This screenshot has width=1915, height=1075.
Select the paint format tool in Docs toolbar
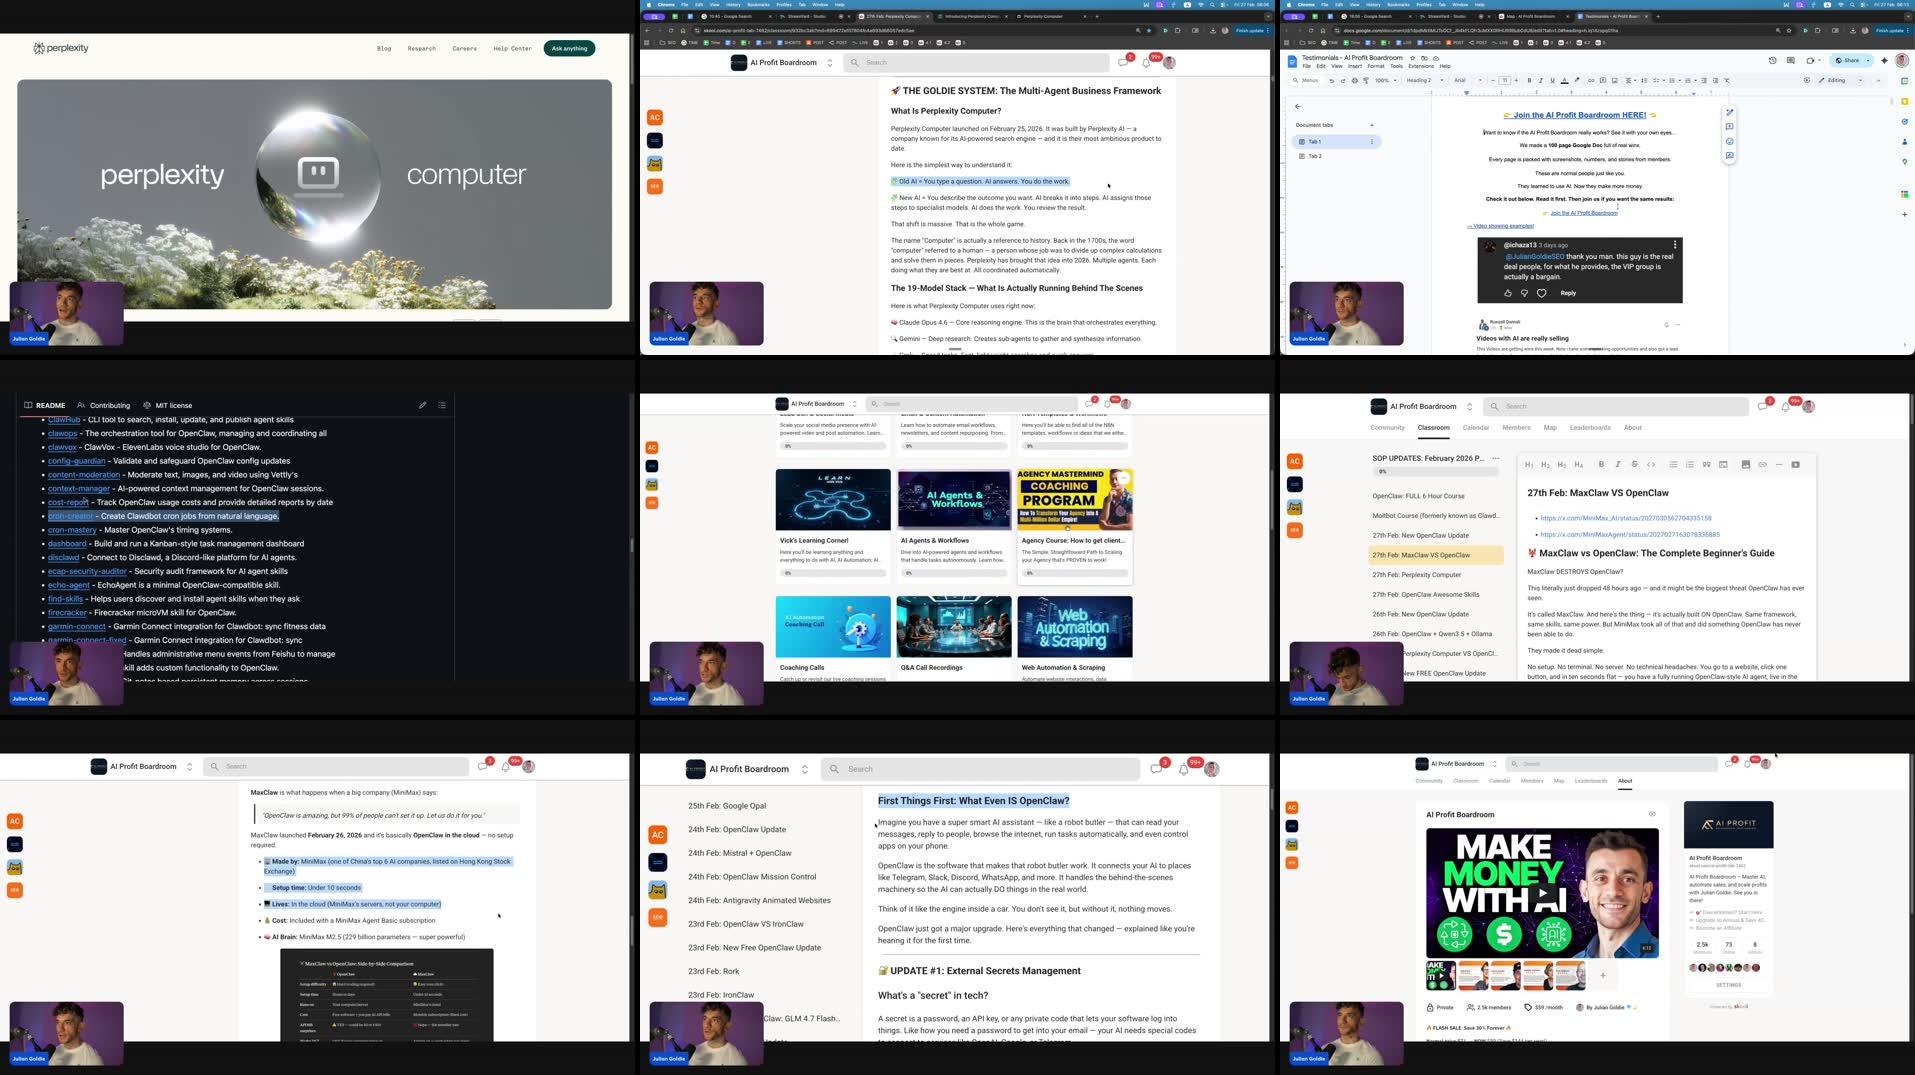1366,80
